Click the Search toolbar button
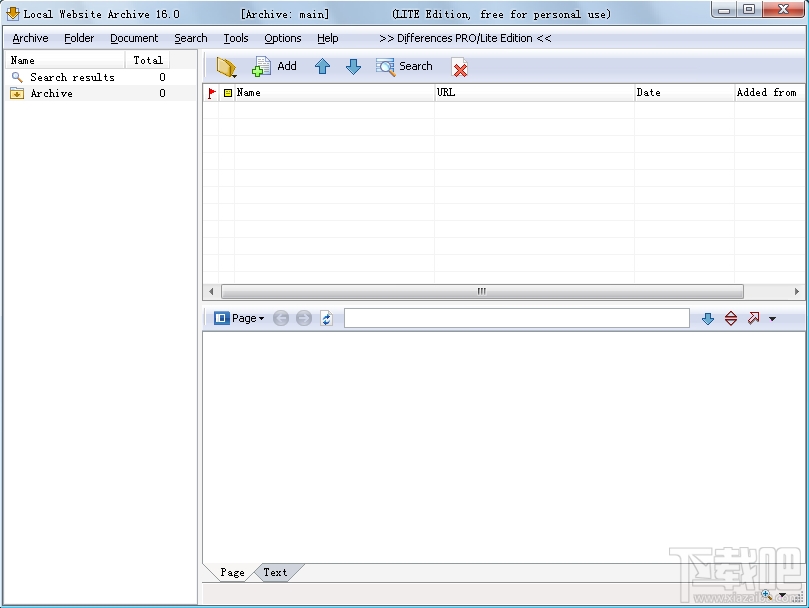Screen dimensions: 809x608 pos(404,67)
